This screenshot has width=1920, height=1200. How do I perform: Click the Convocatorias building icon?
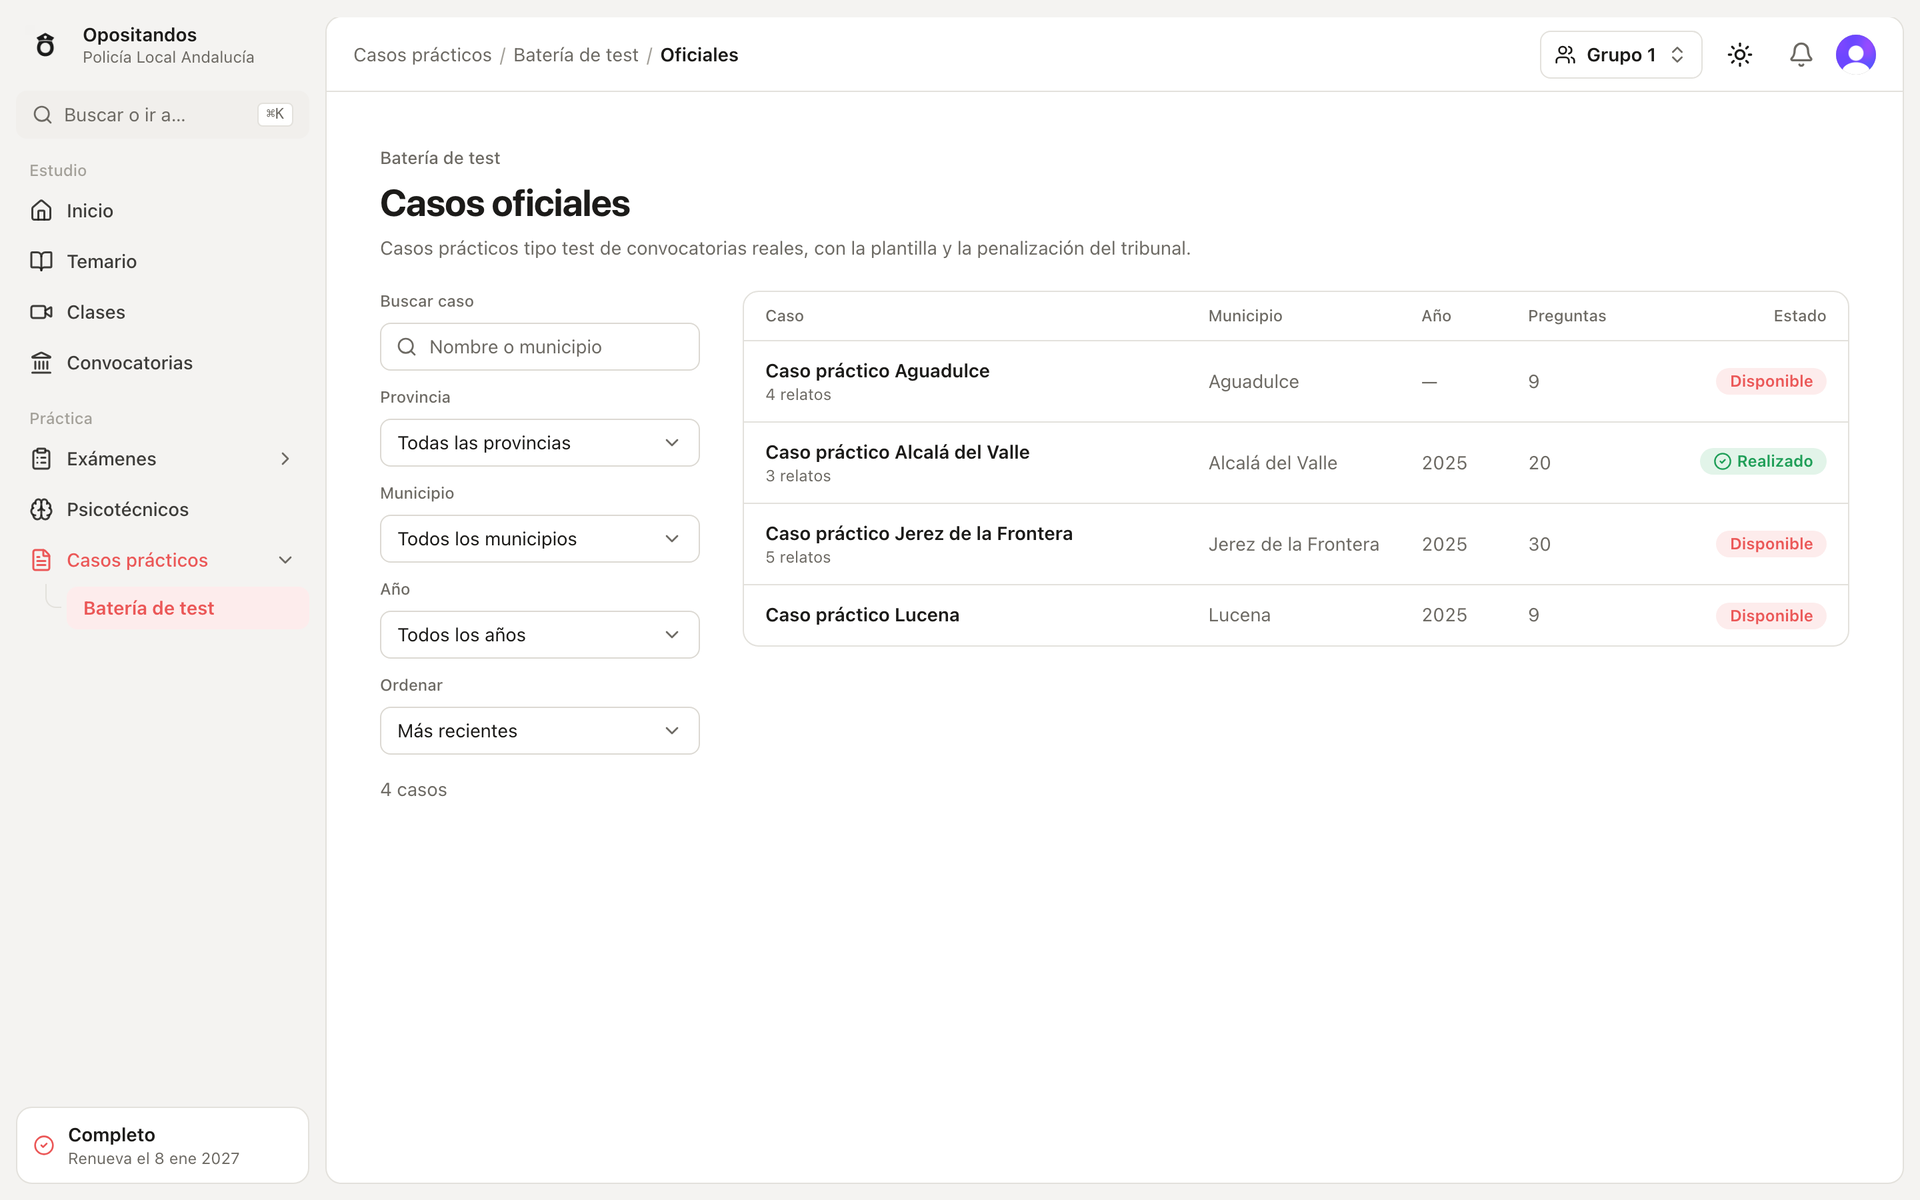pos(41,363)
